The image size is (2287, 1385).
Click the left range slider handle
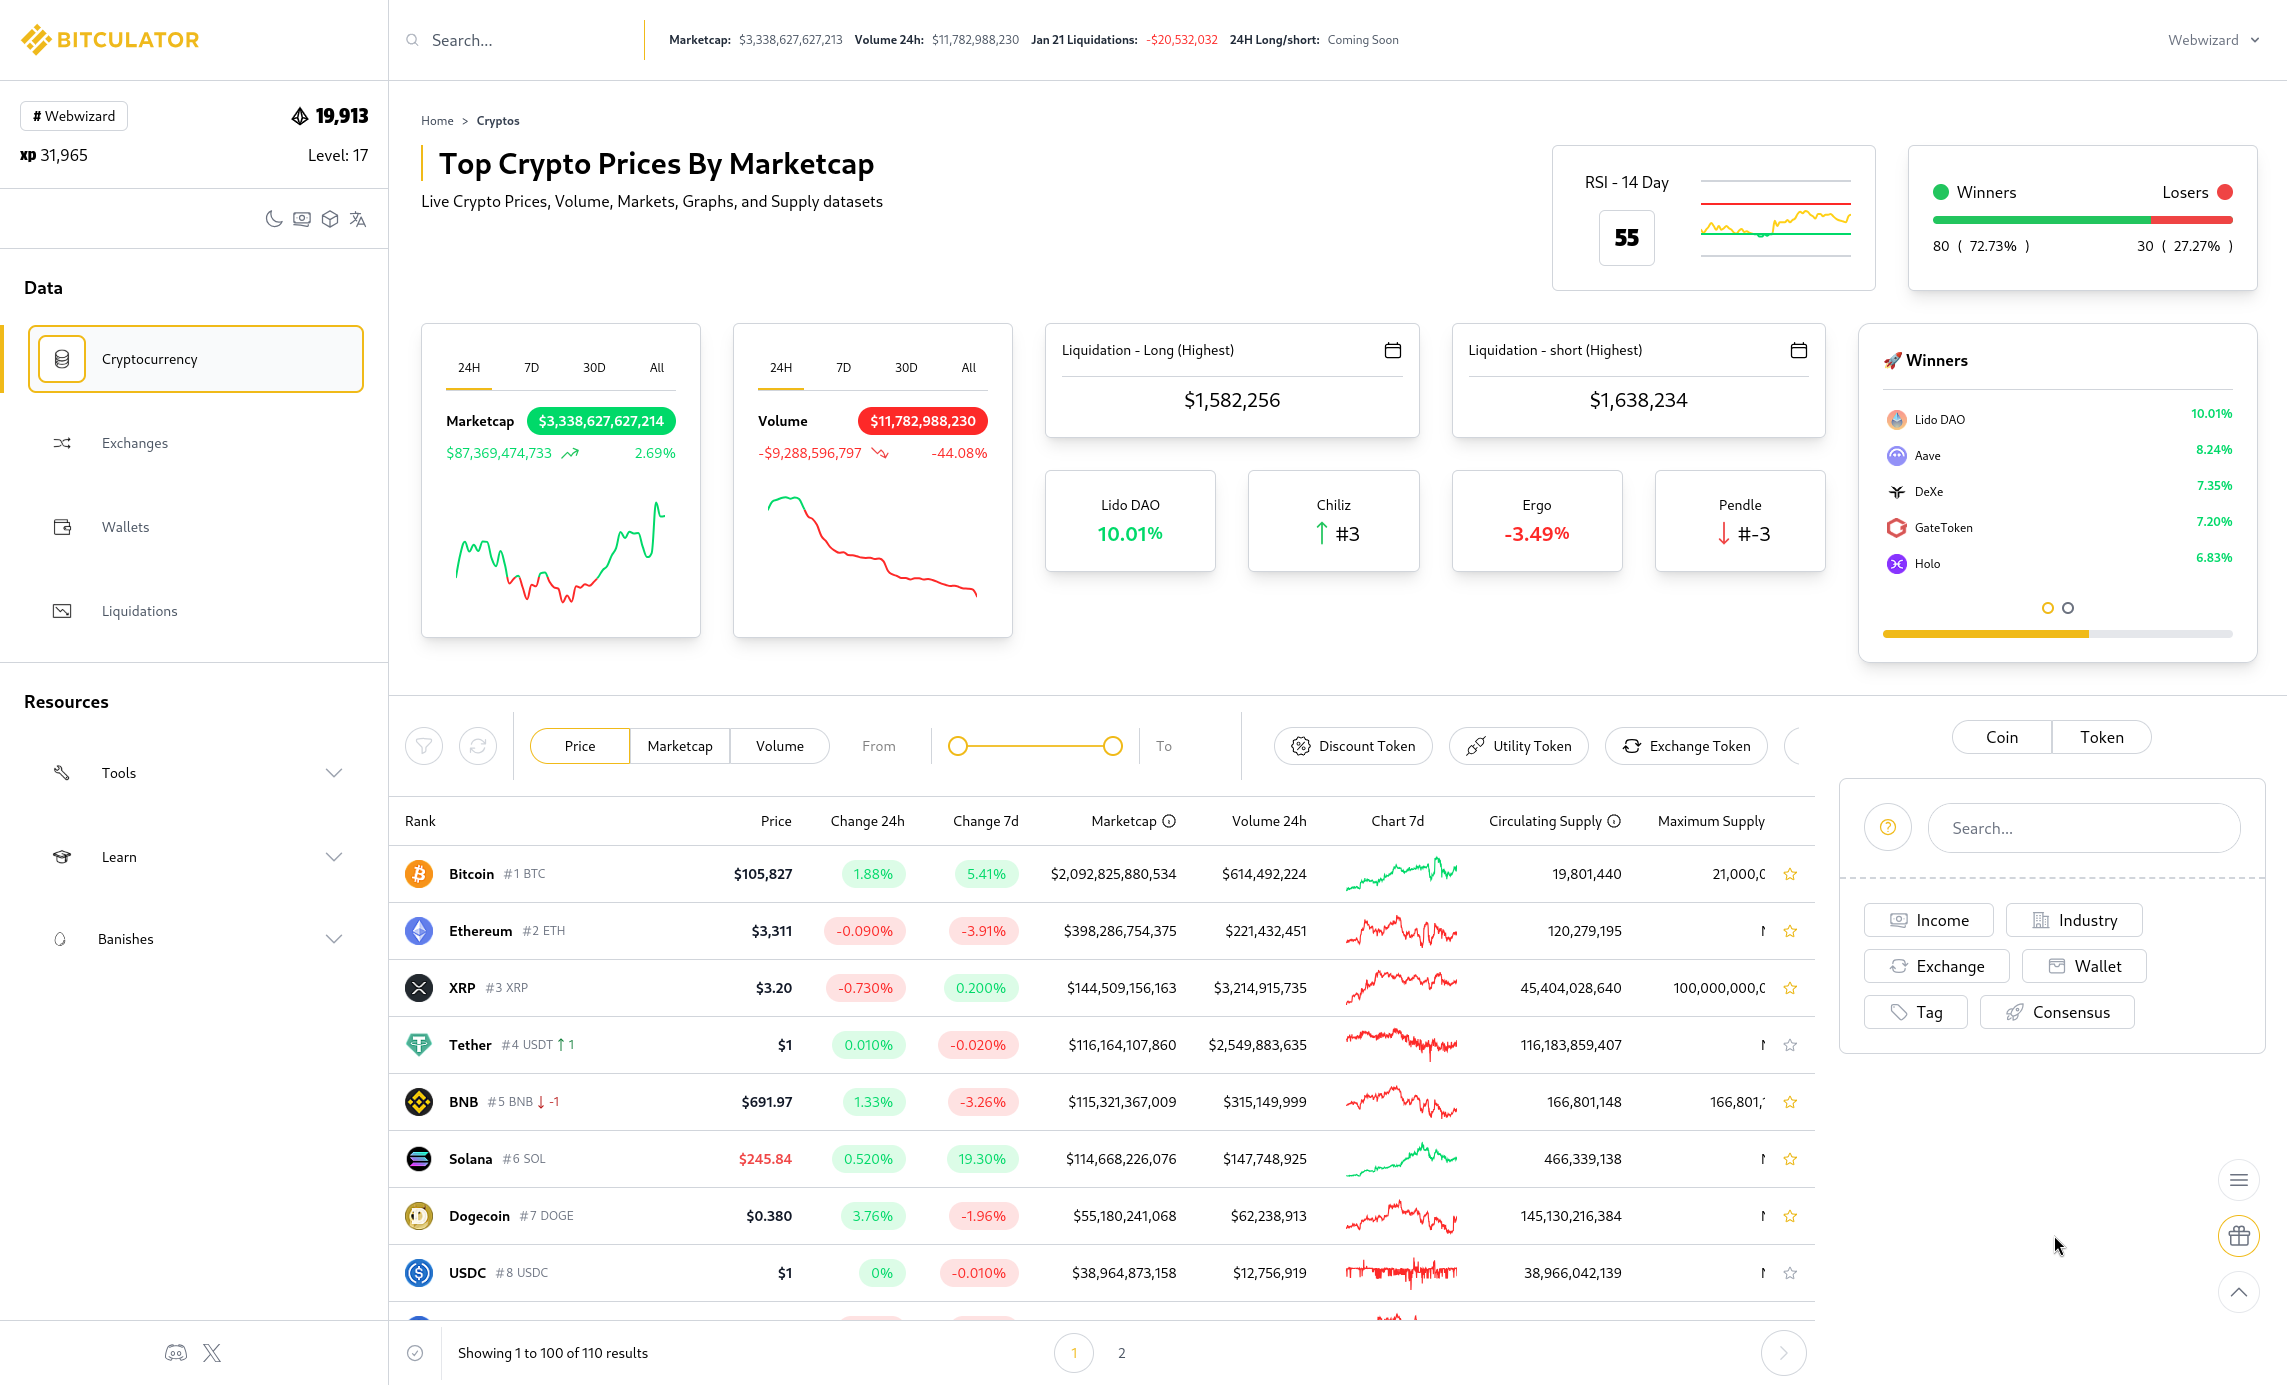(x=958, y=746)
